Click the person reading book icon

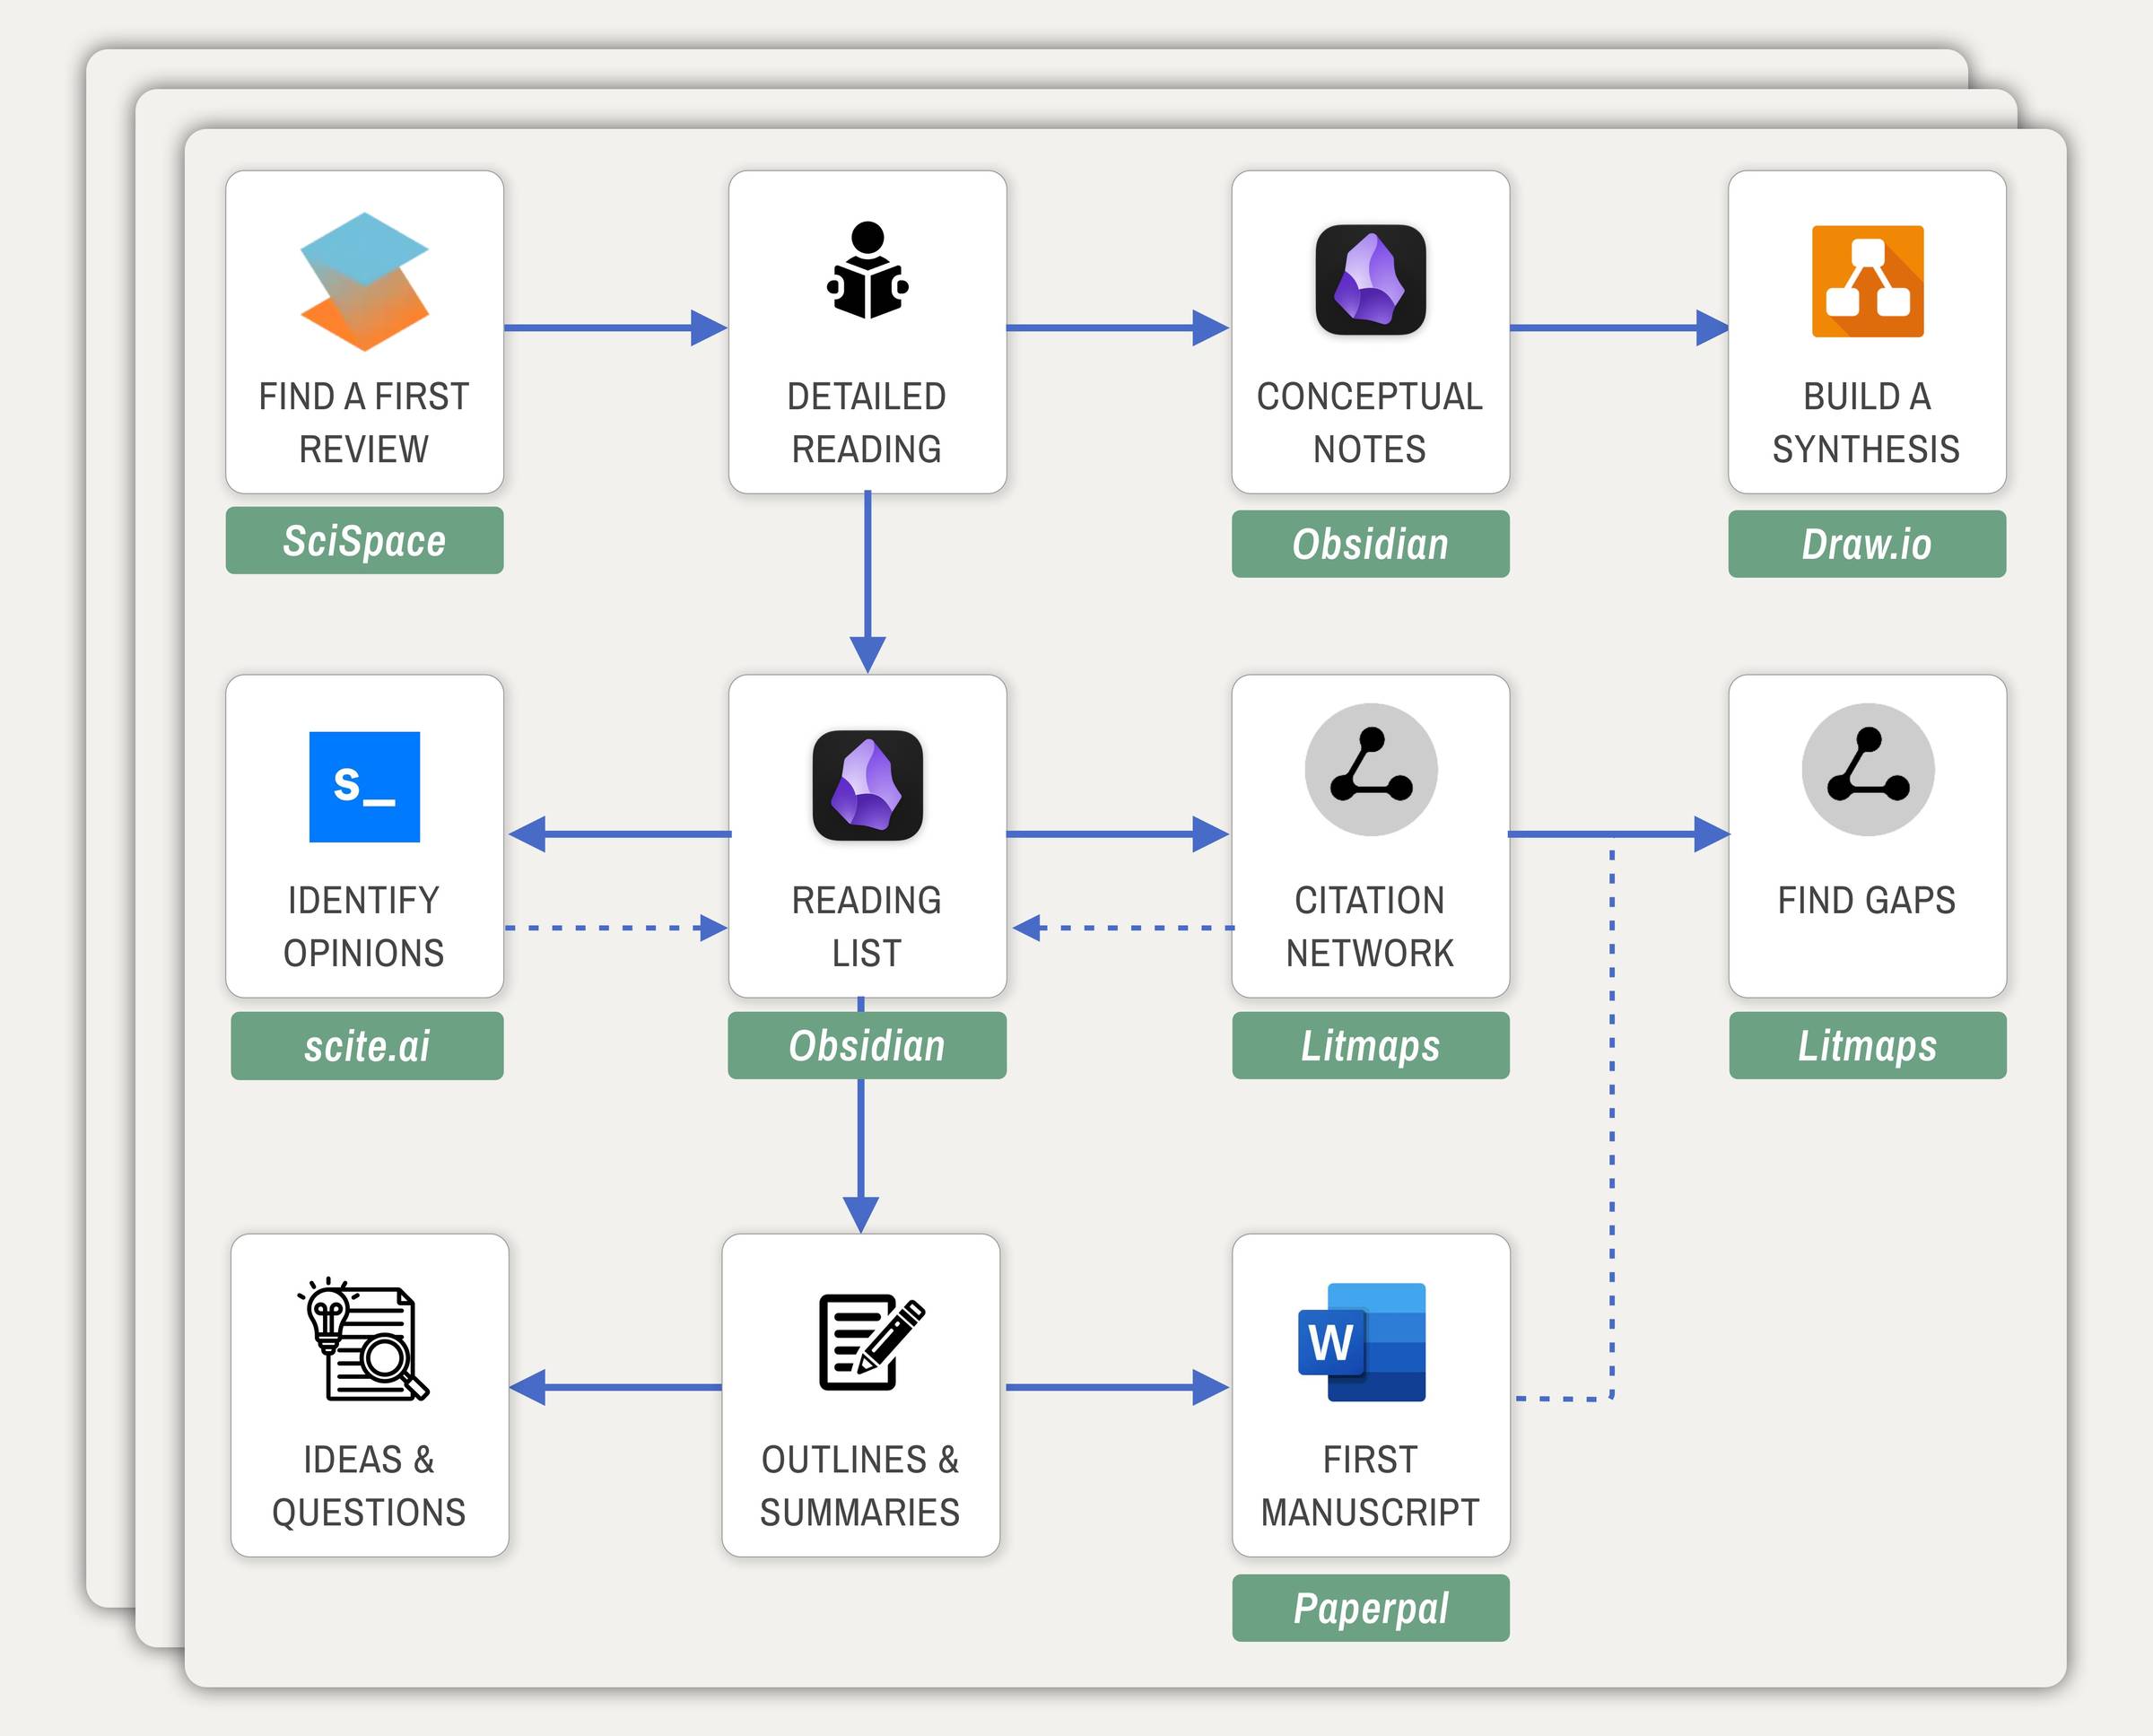(x=867, y=271)
